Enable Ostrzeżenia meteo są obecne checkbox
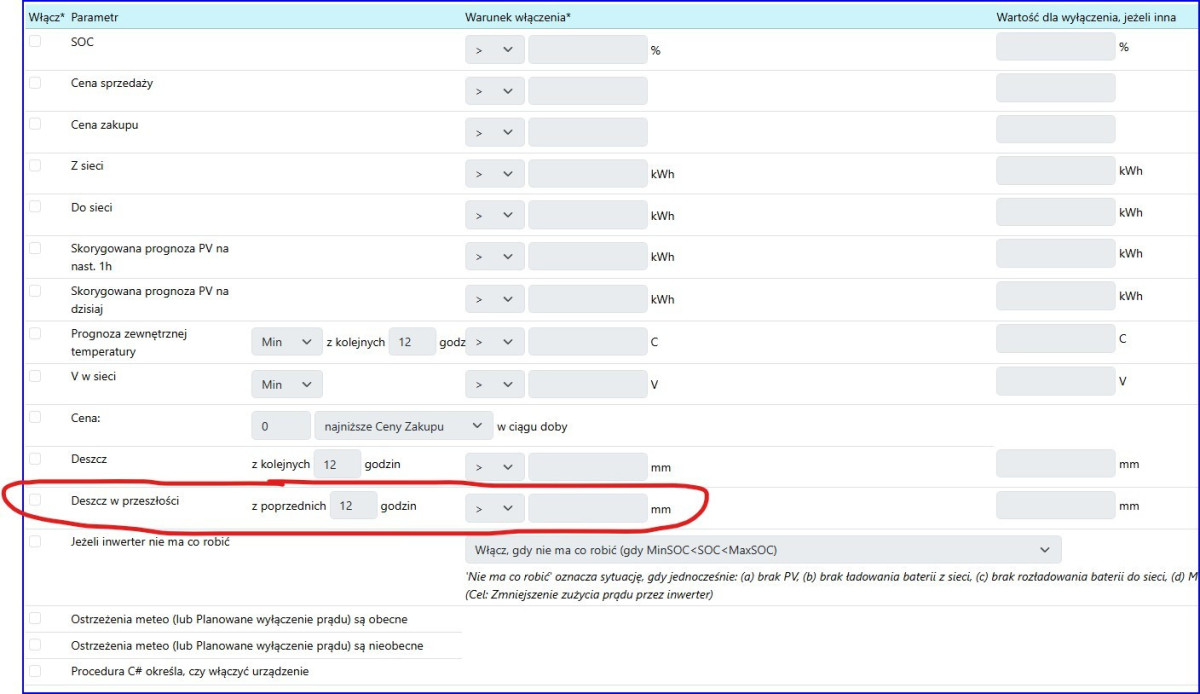This screenshot has width=1200, height=694. 36,619
